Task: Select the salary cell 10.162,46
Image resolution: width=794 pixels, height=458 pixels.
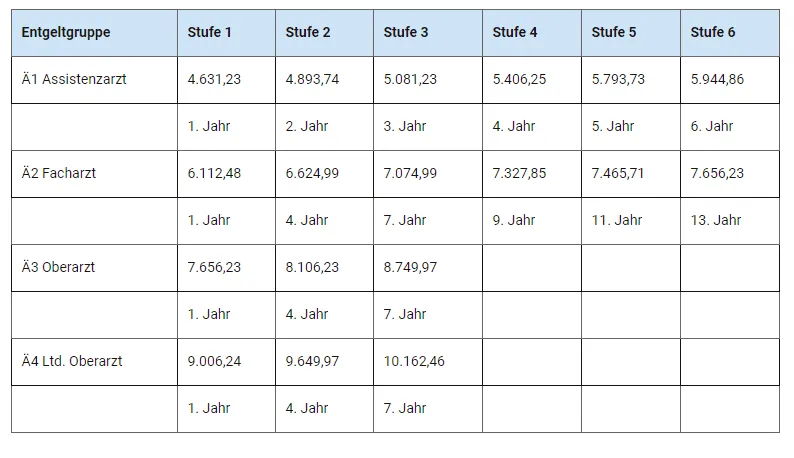Action: coord(414,361)
